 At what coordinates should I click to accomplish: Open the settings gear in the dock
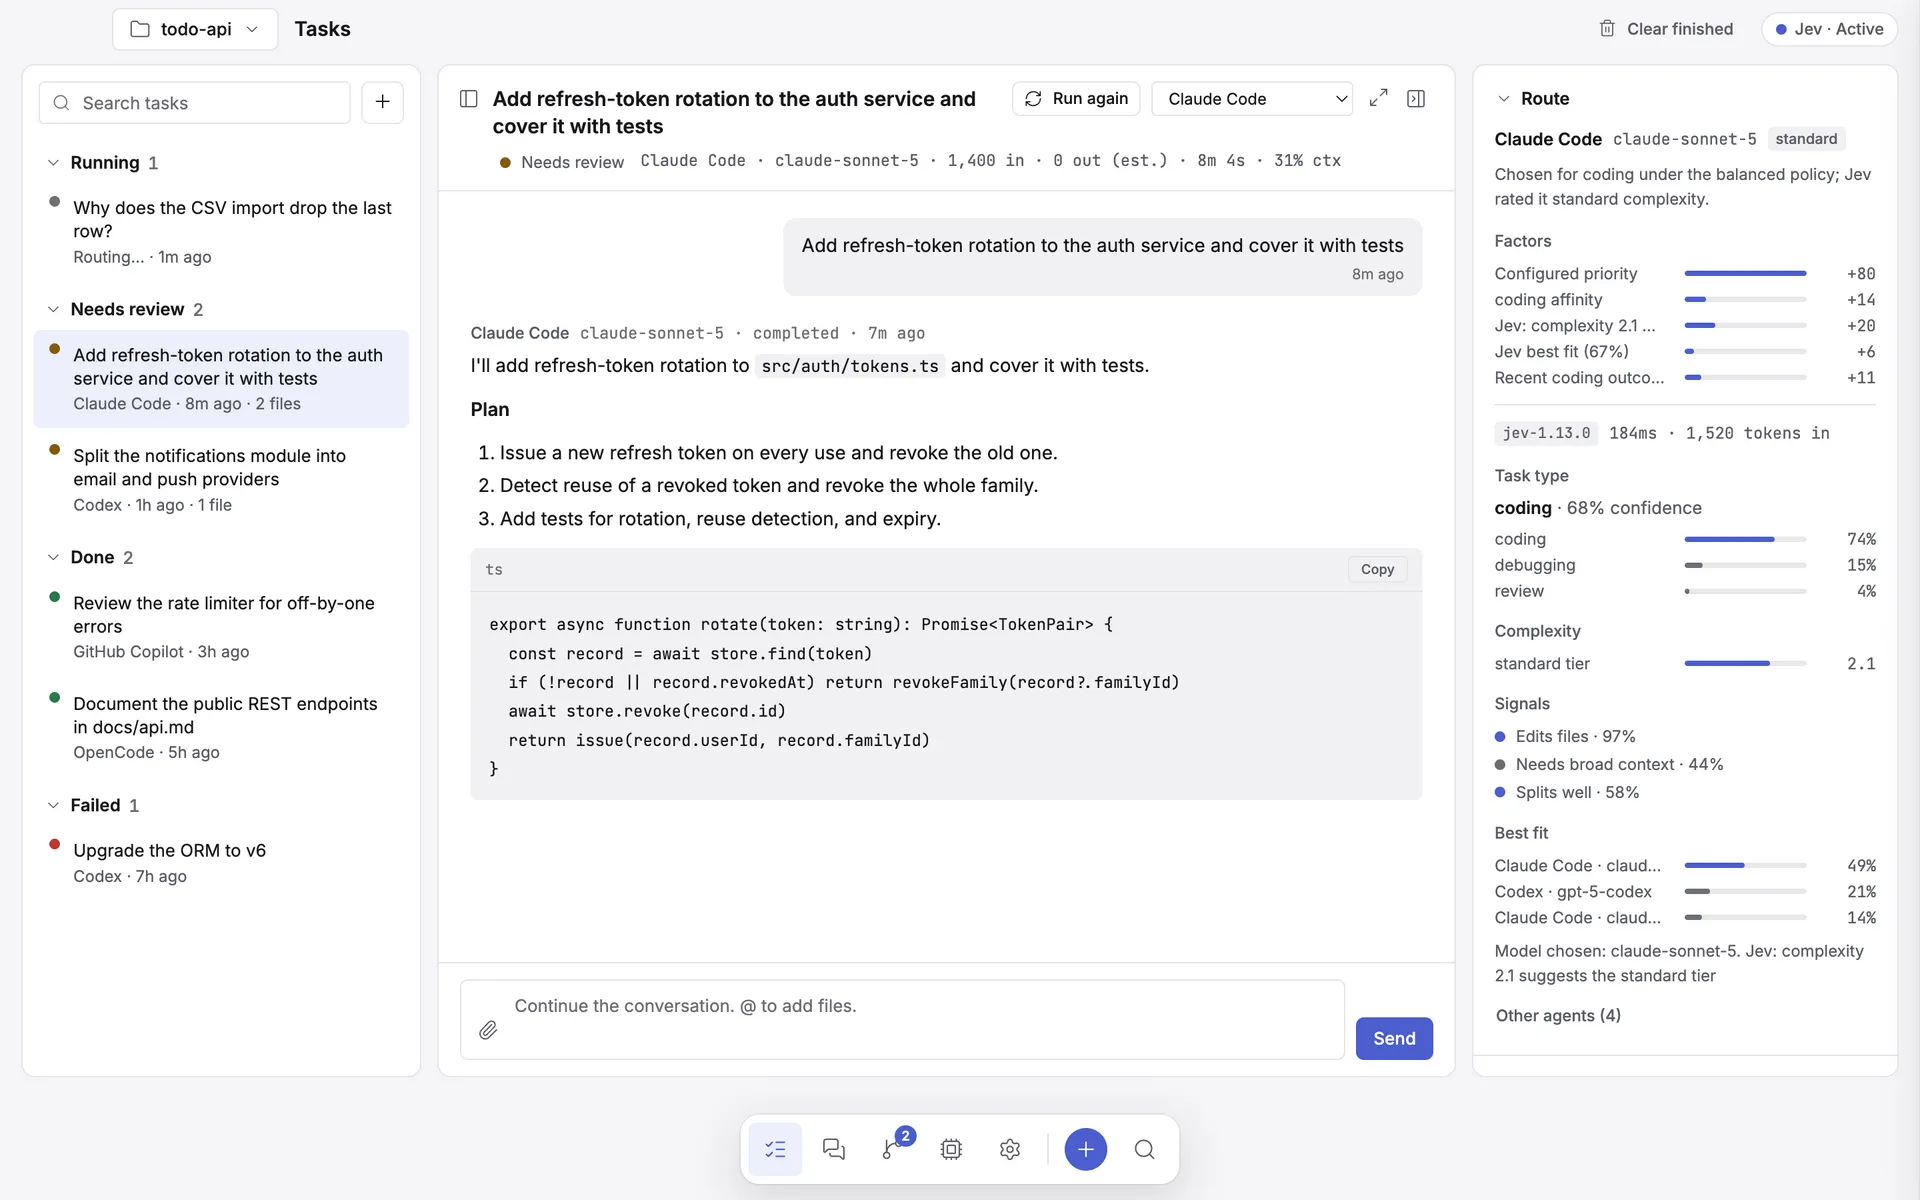click(1010, 1149)
